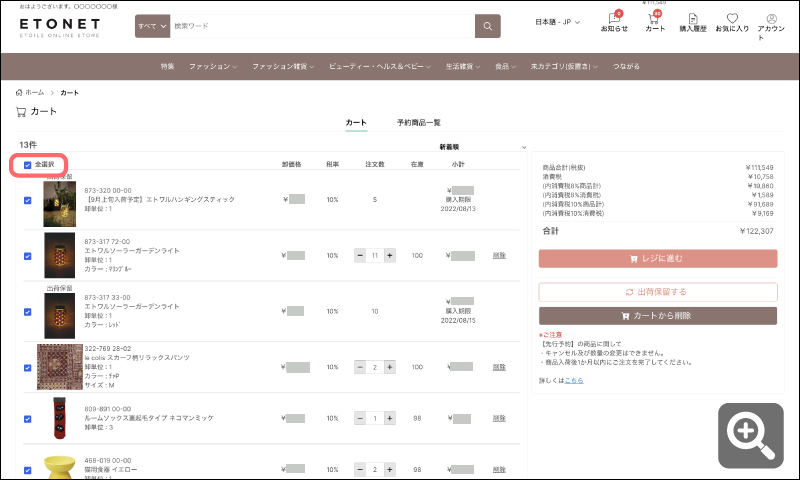Decrease quantity for le colis relax pants
Screen dimensions: 800x480
click(x=360, y=367)
